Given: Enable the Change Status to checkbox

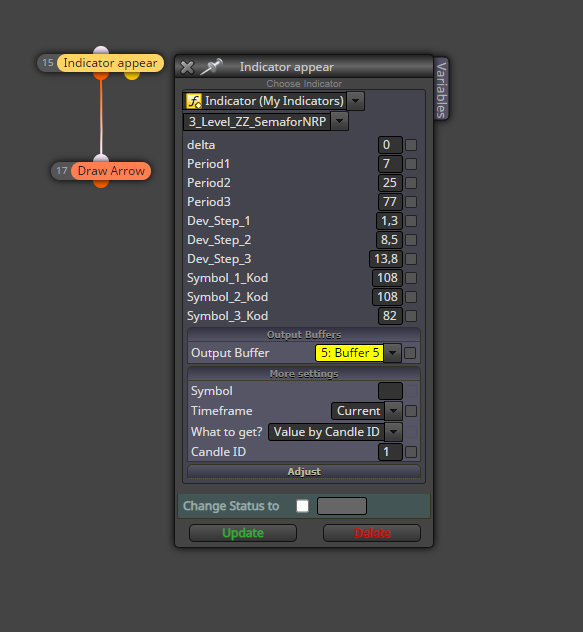Looking at the screenshot, I should click(x=302, y=506).
